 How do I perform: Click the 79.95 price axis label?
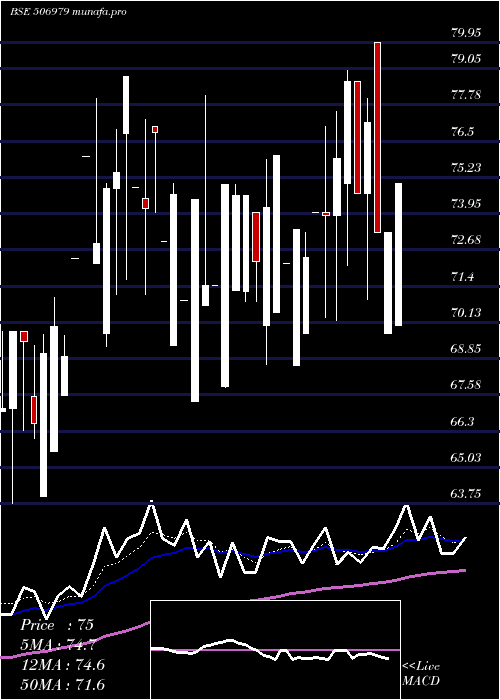[x=466, y=33]
